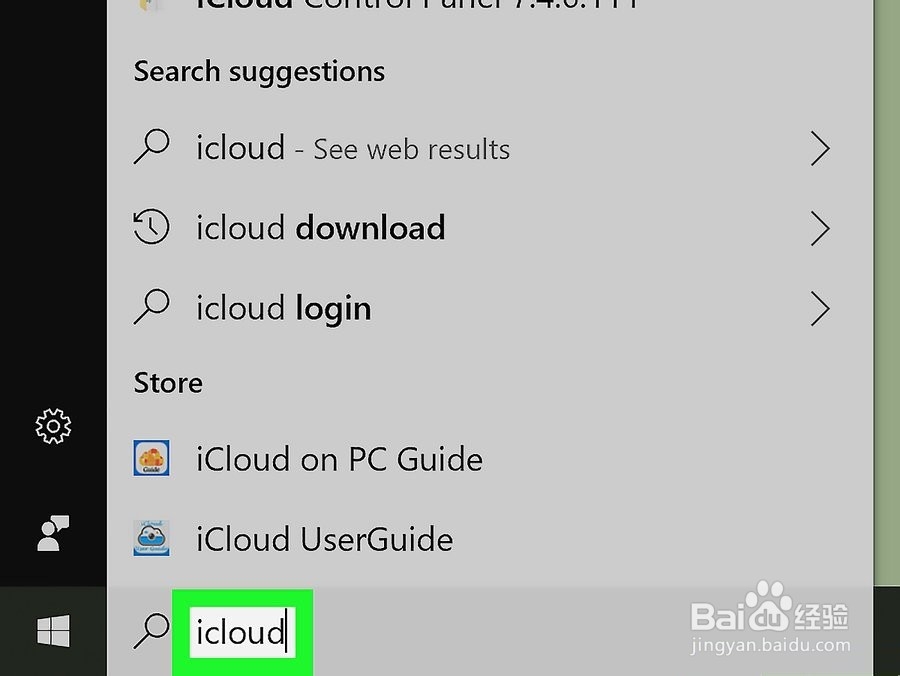Open the Windows Start button
The height and width of the screenshot is (676, 900).
[x=53, y=631]
